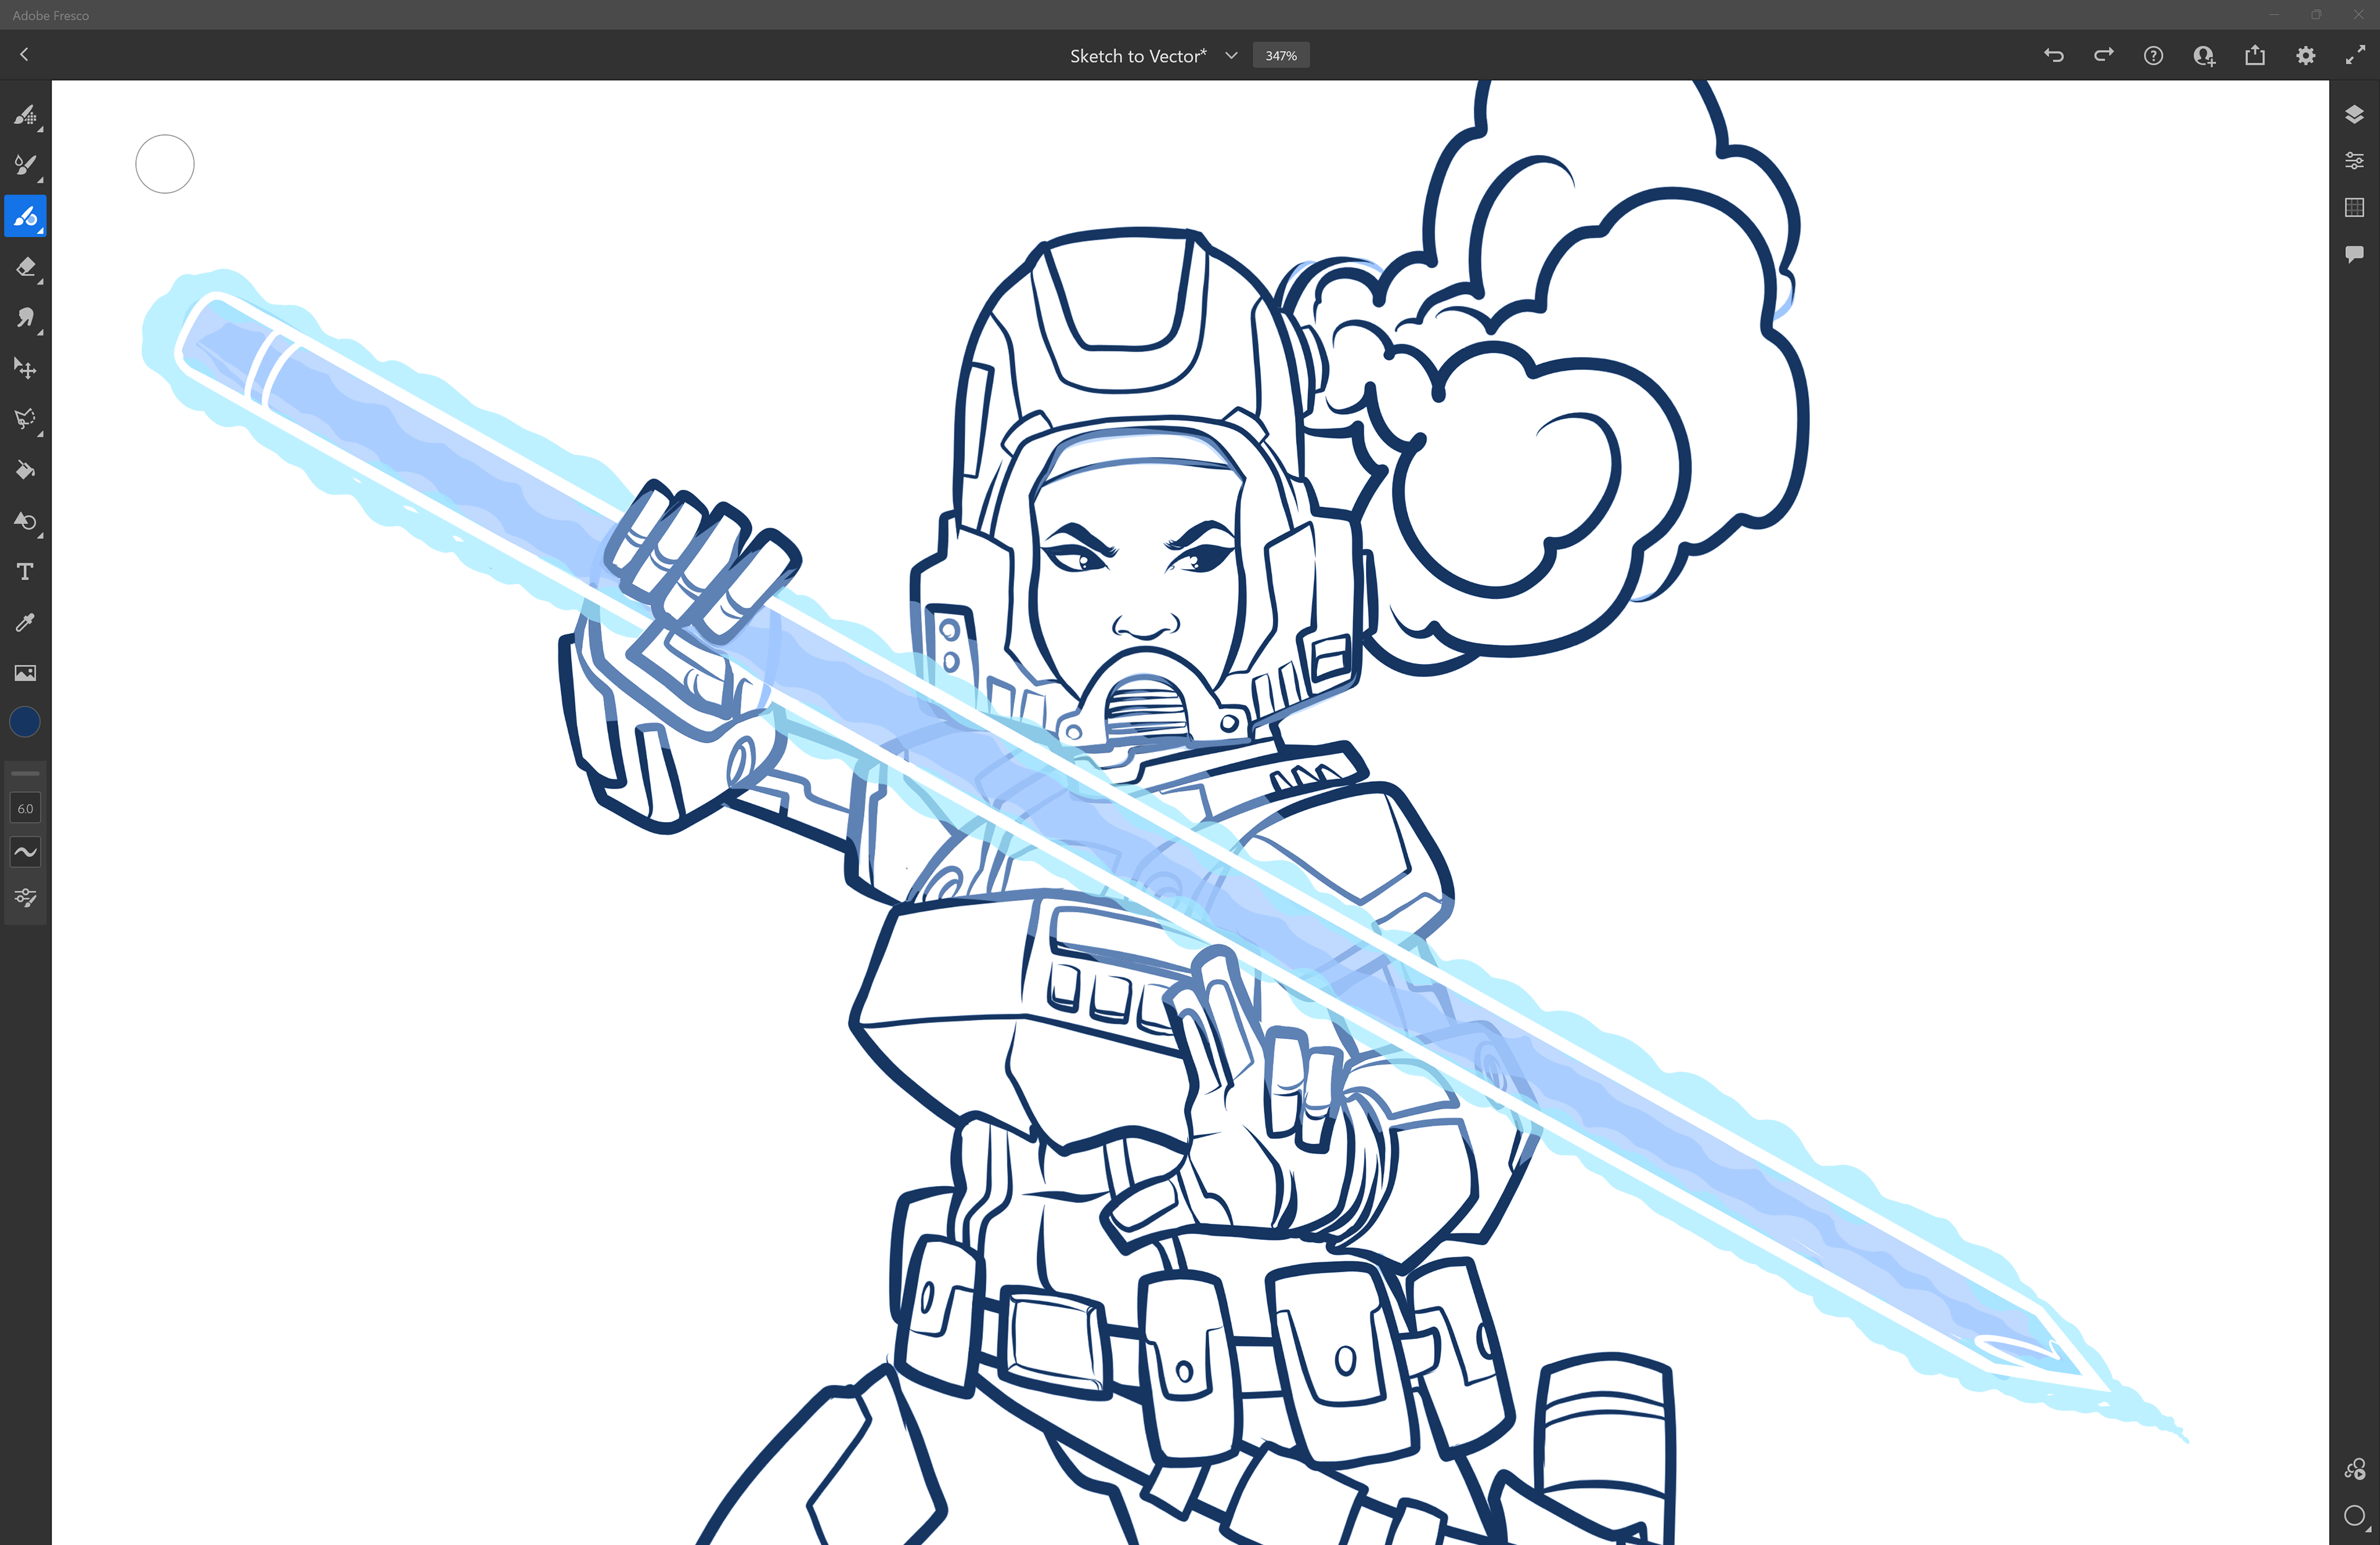Go back to home screen
The width and height of the screenshot is (2380, 1545).
coord(24,55)
